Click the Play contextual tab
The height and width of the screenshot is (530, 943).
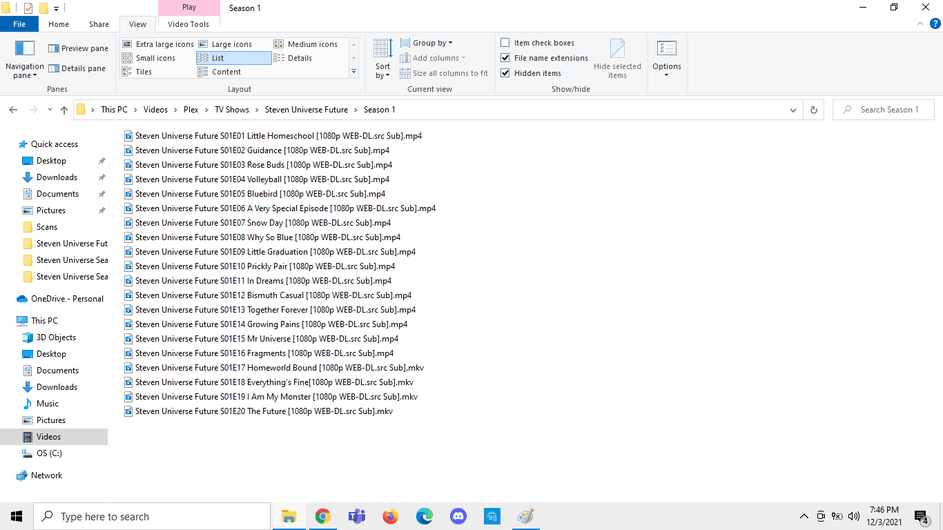coord(189,7)
